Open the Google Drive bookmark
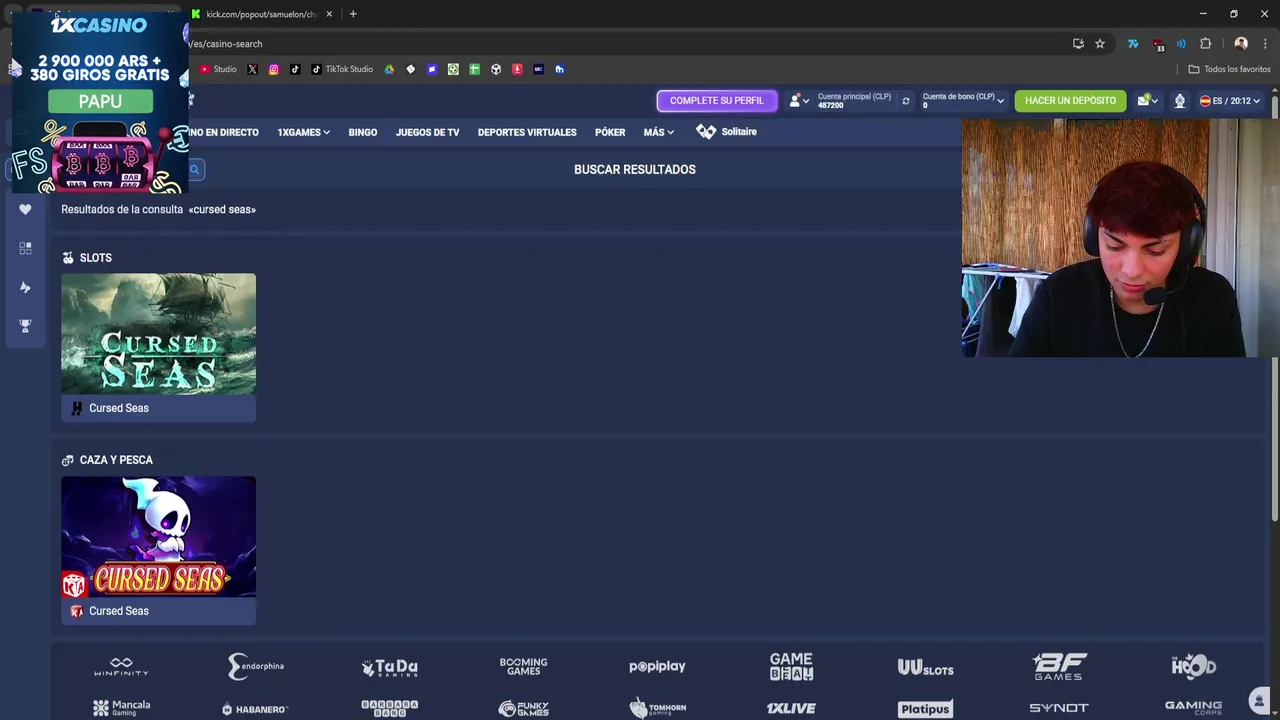Viewport: 1280px width, 720px height. 389,69
